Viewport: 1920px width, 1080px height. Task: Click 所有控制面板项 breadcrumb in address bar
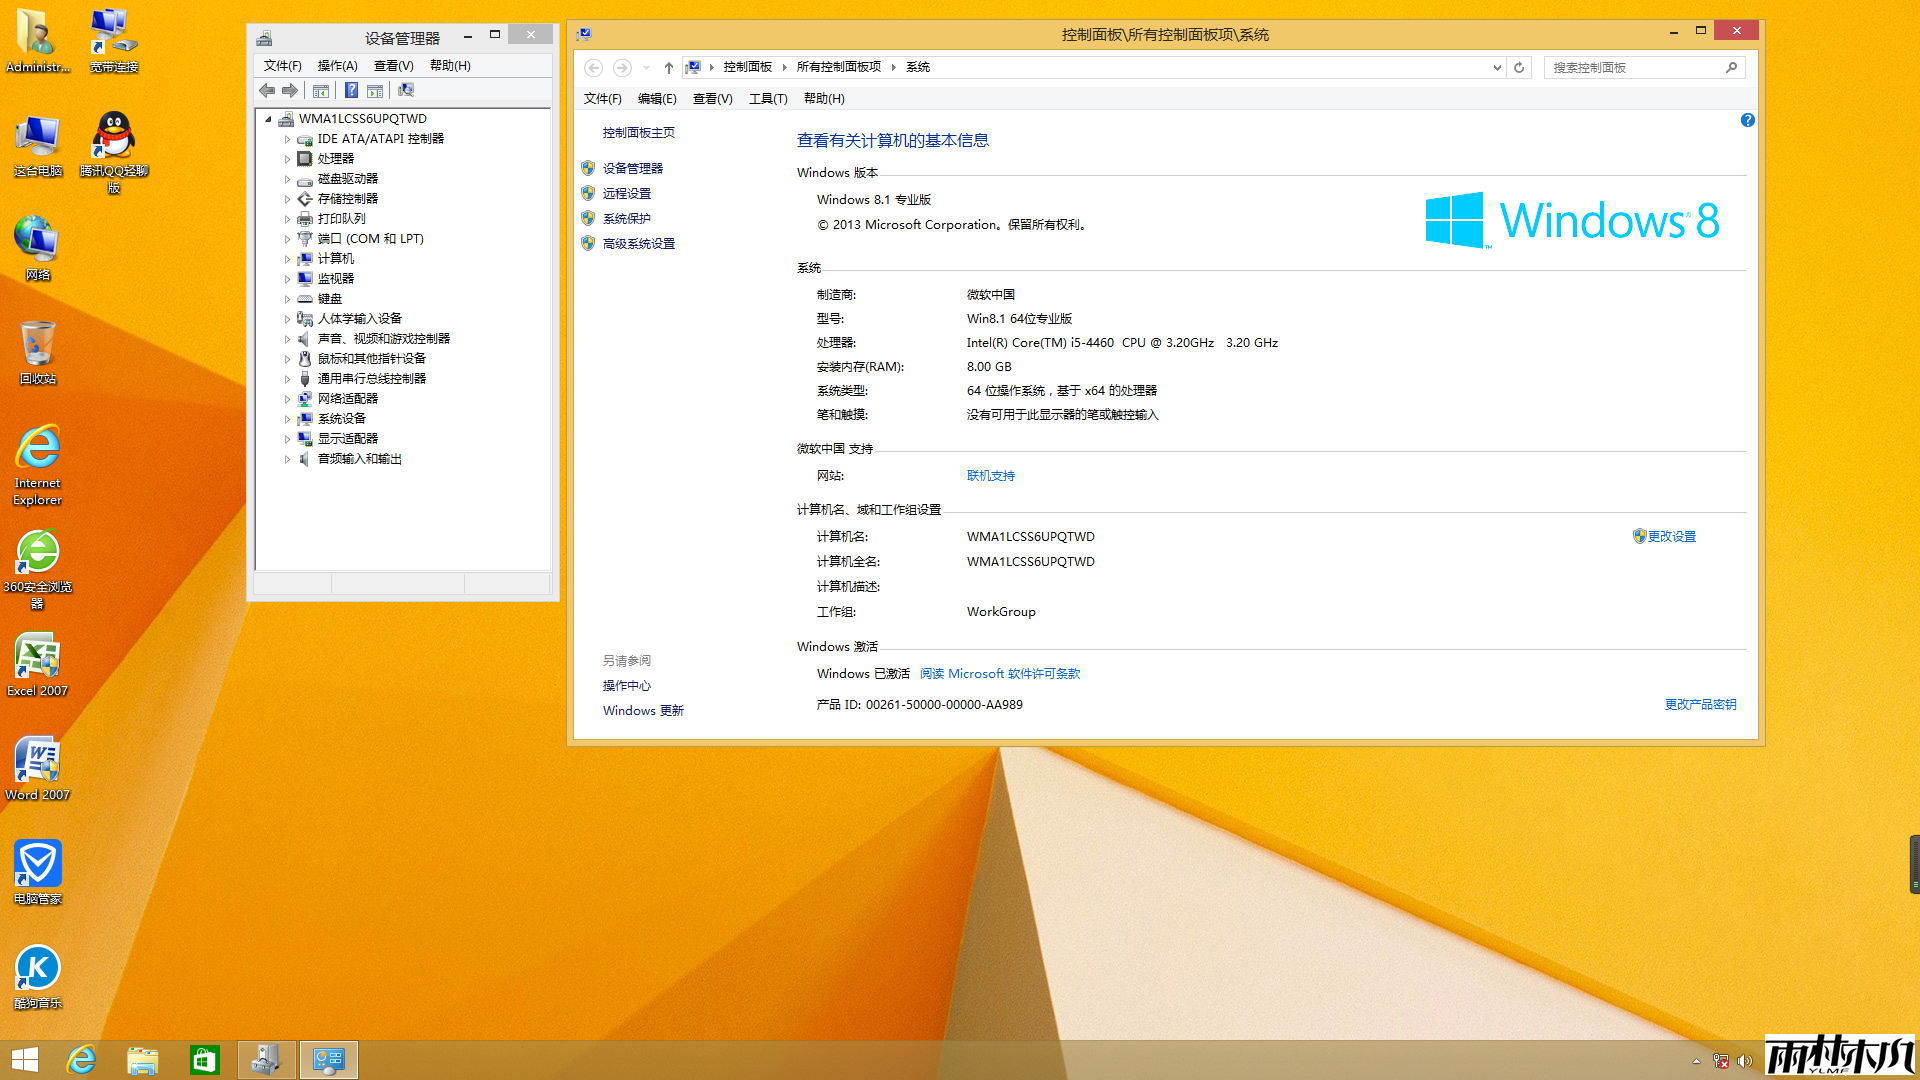838,67
